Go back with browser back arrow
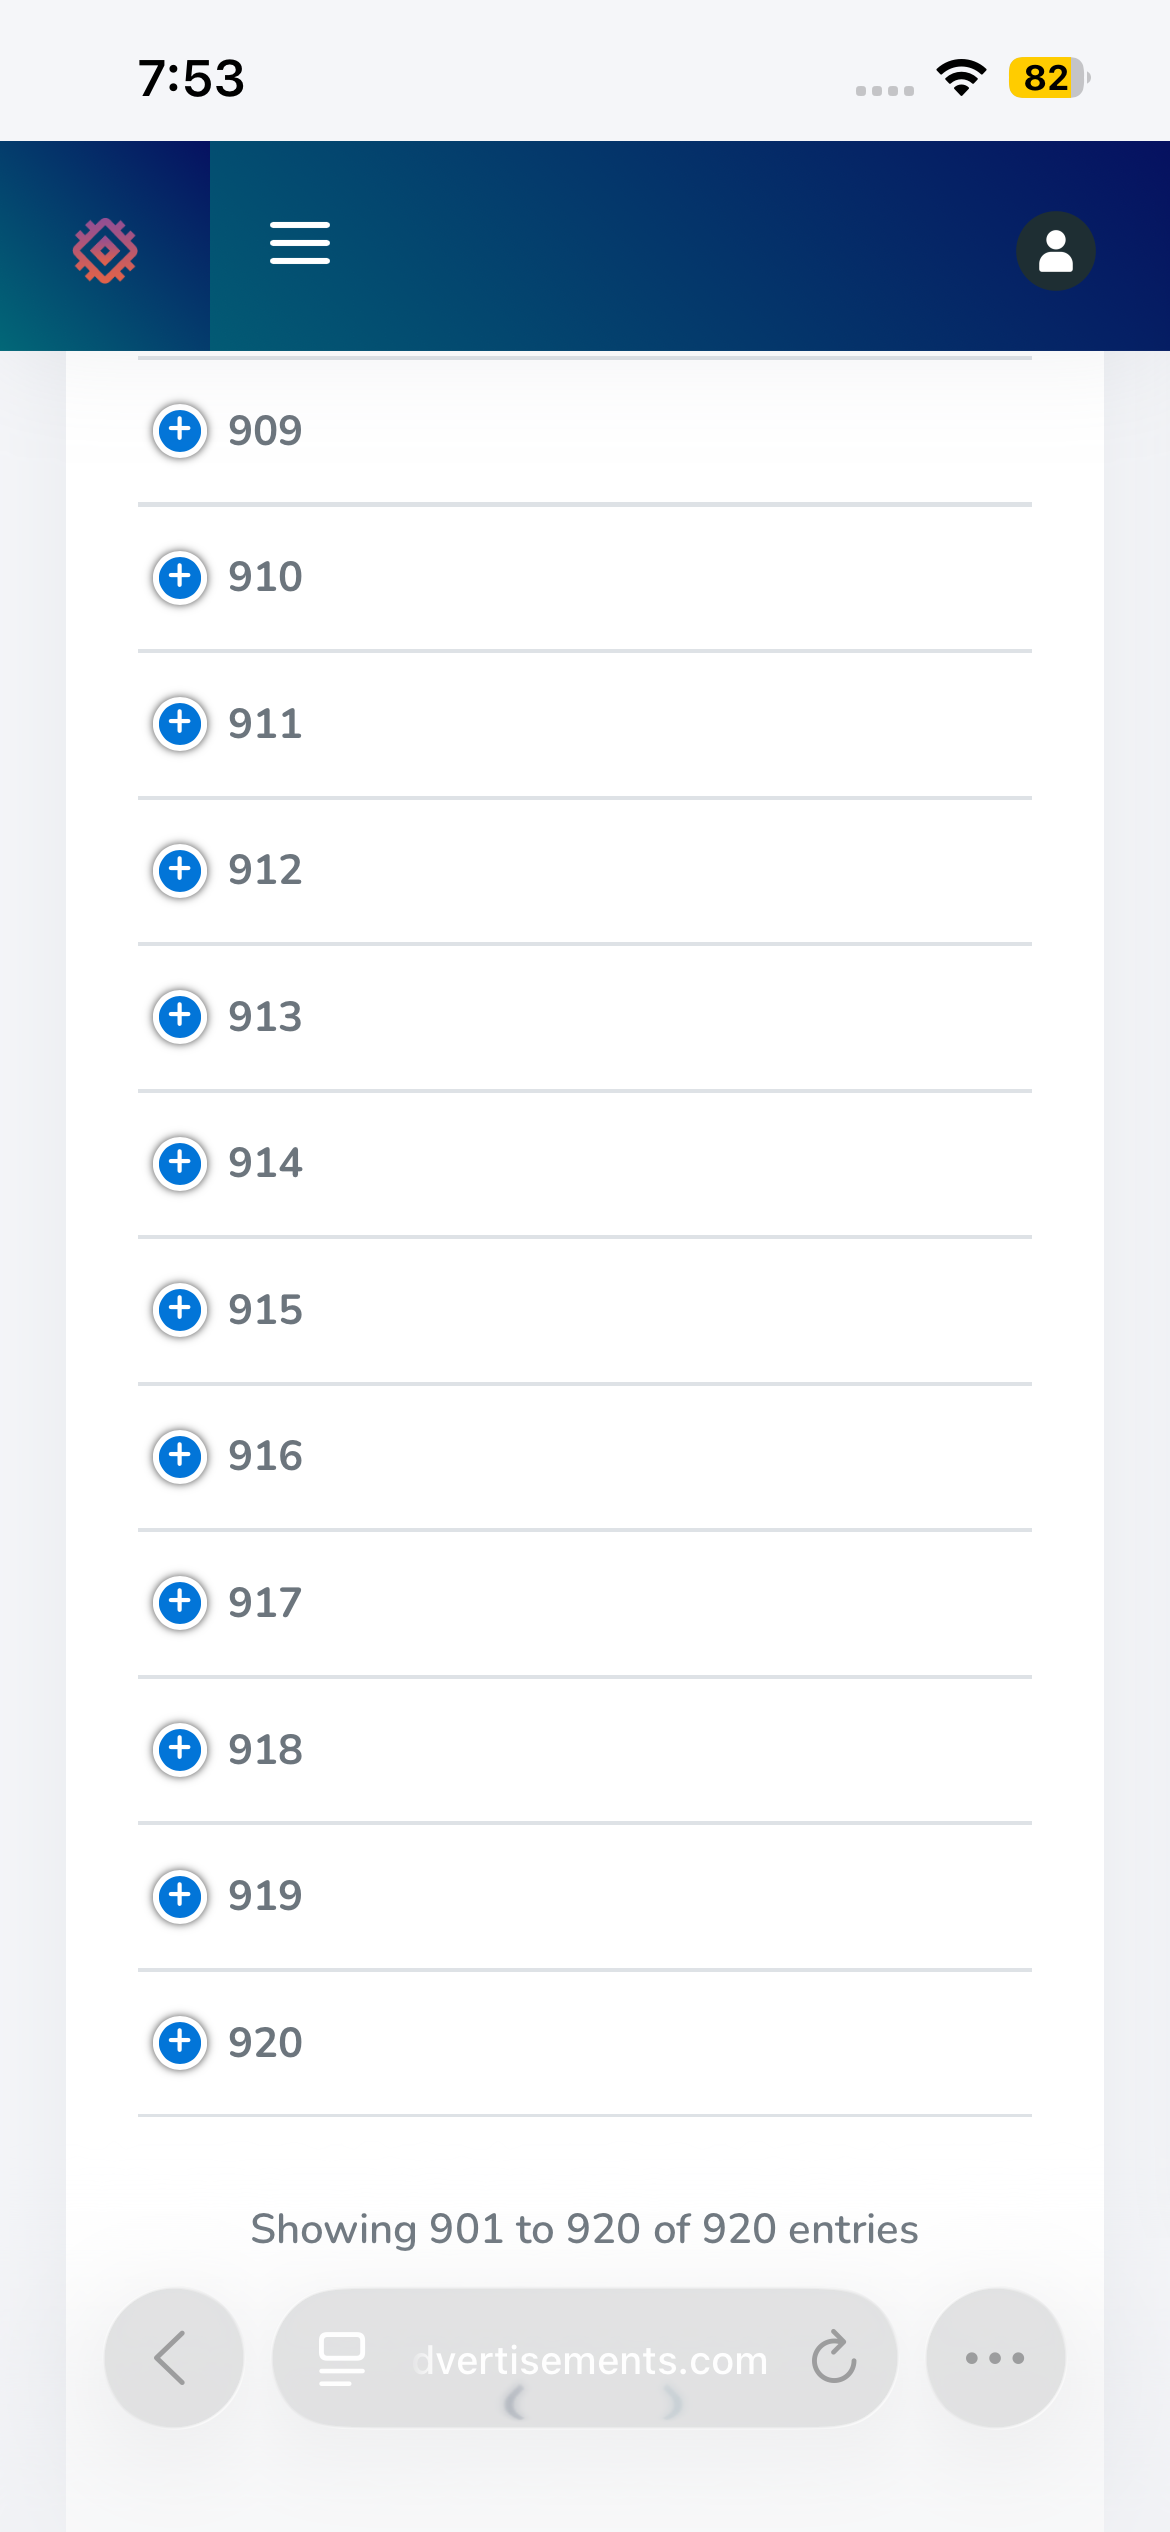The image size is (1170, 2532). (x=173, y=2357)
